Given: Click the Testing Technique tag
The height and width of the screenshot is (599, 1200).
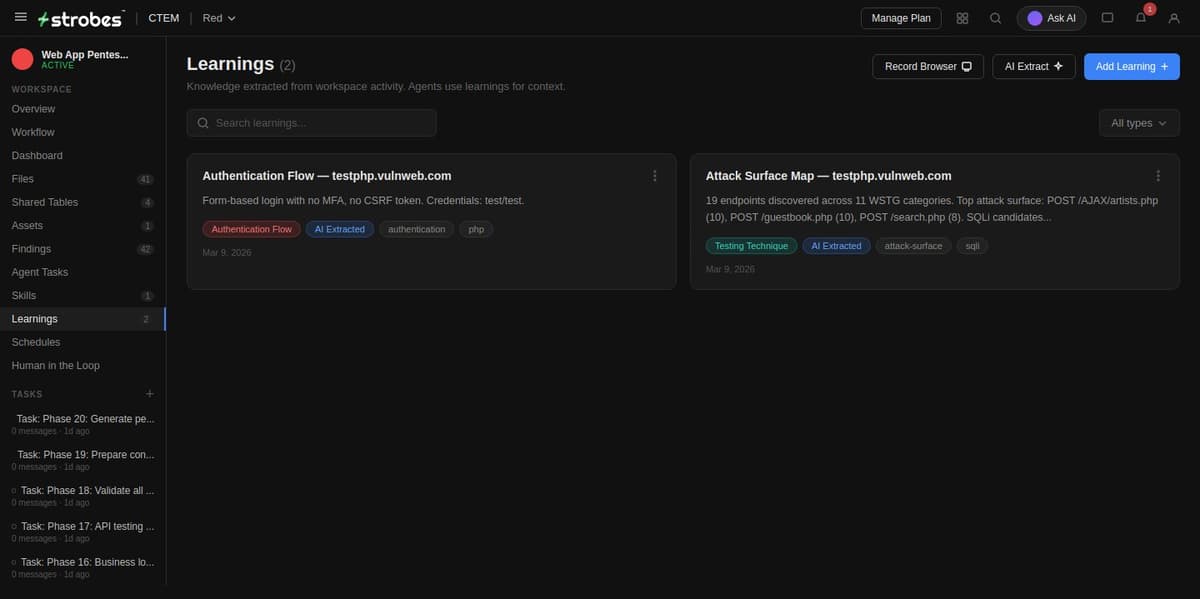Looking at the screenshot, I should 751,245.
